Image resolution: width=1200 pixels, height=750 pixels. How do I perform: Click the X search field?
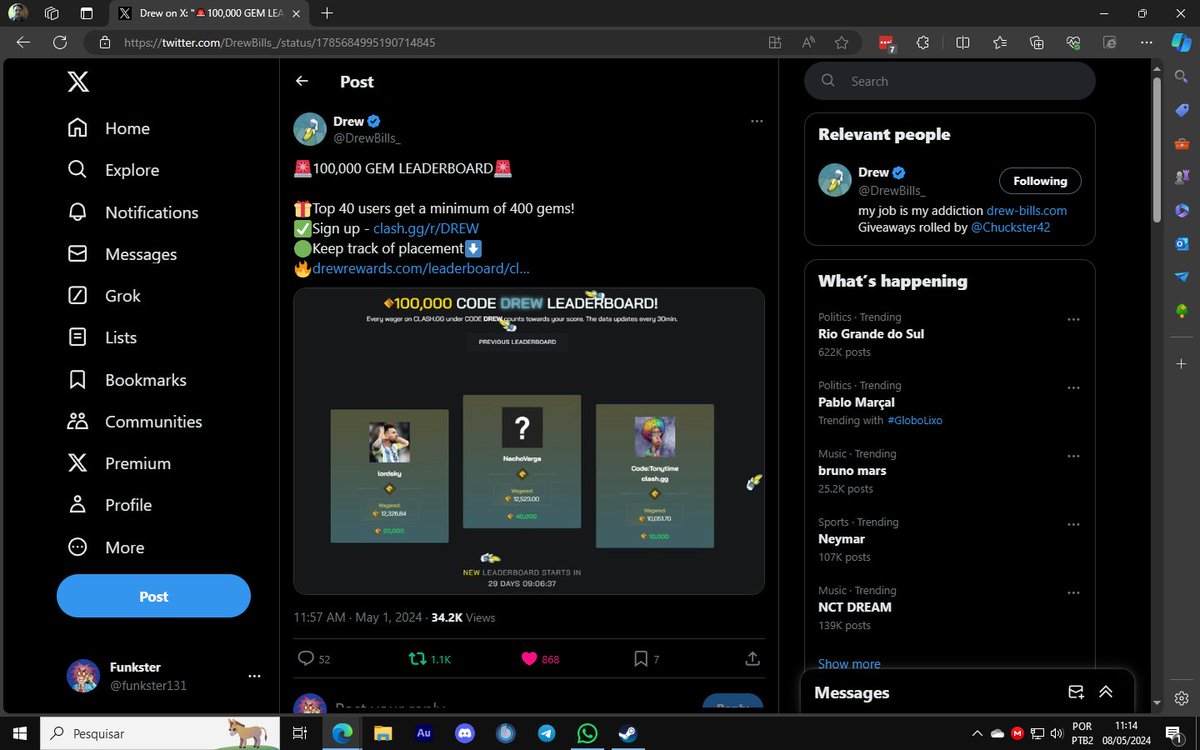coord(950,81)
